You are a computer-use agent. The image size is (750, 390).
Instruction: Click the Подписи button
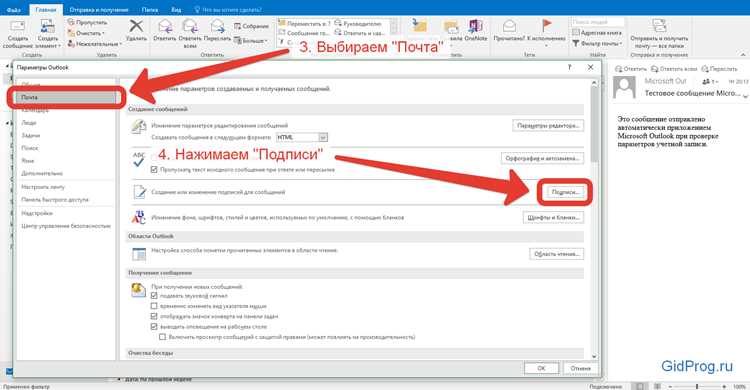click(565, 192)
